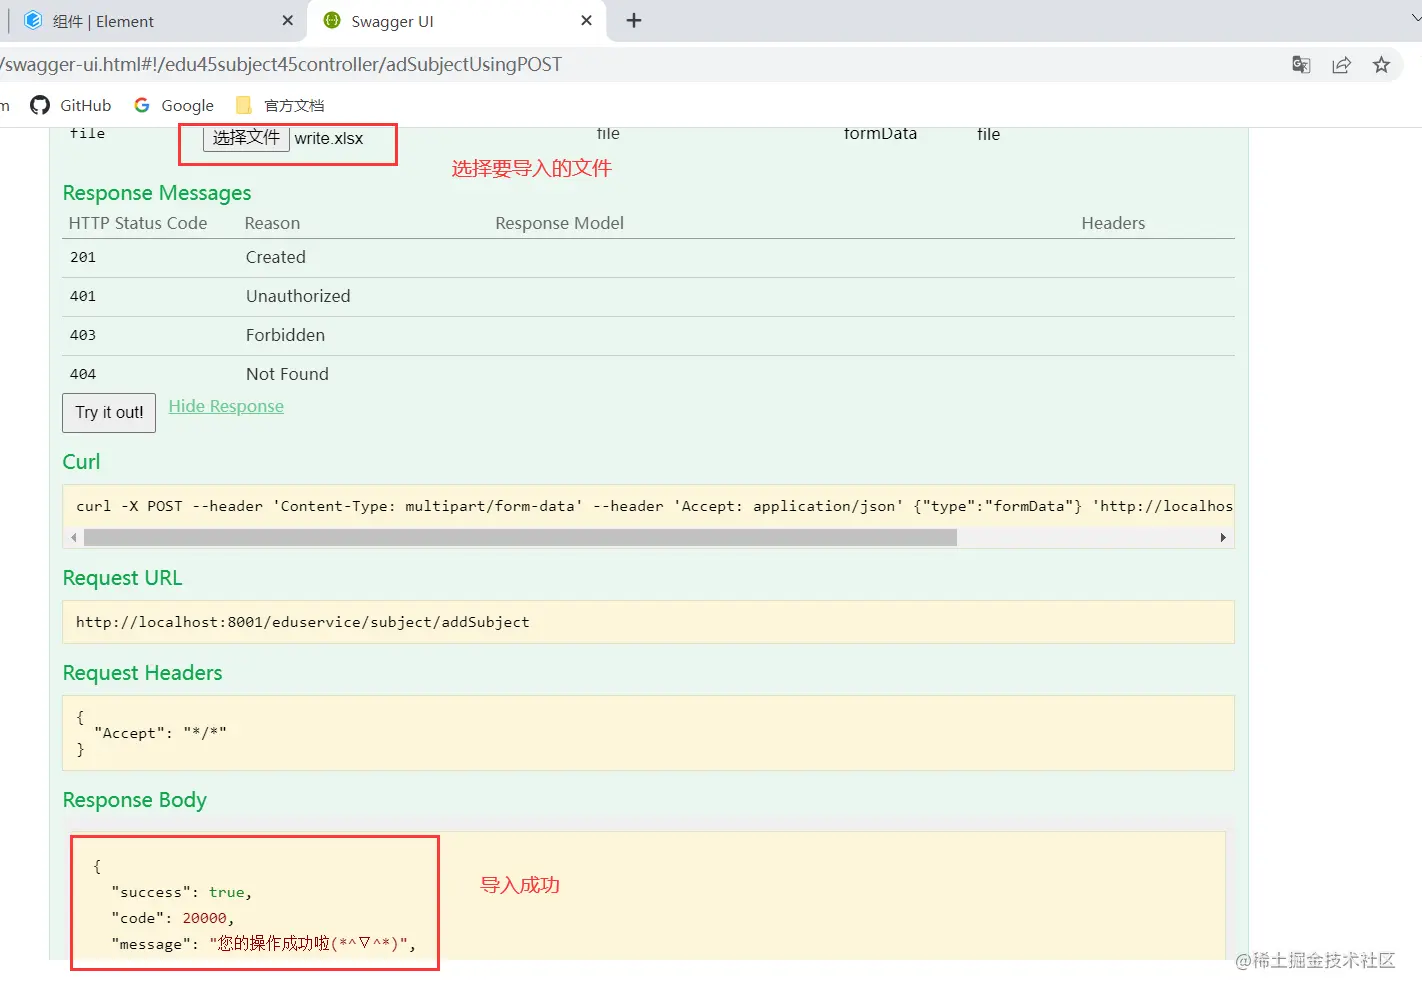This screenshot has width=1422, height=997.
Task: Click the 401 status code
Action: 83,297
